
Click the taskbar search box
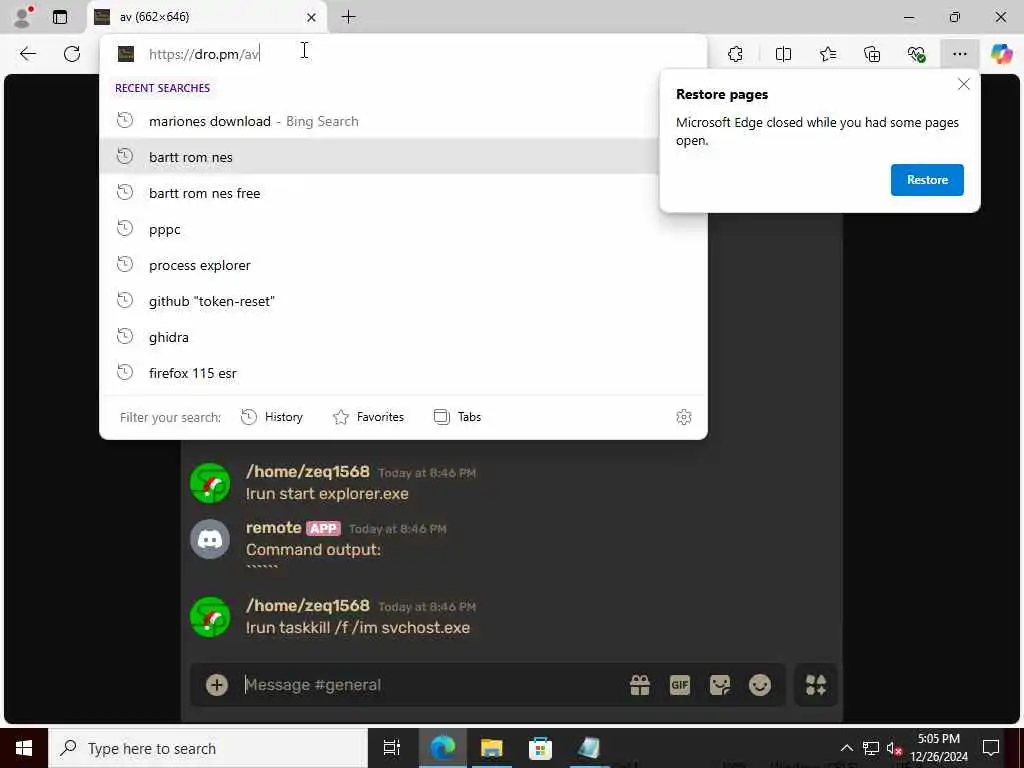pyautogui.click(x=208, y=748)
